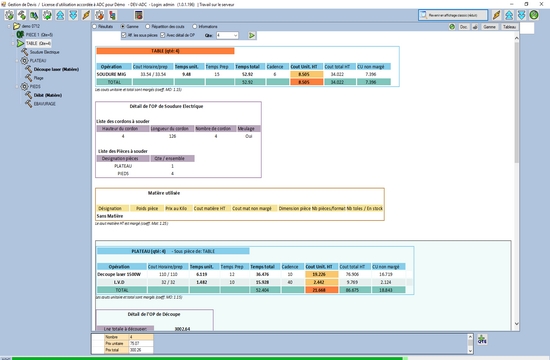Select Débit (Matière) tree item
Viewport: 550px width, 360px height.
pyautogui.click(x=48, y=95)
